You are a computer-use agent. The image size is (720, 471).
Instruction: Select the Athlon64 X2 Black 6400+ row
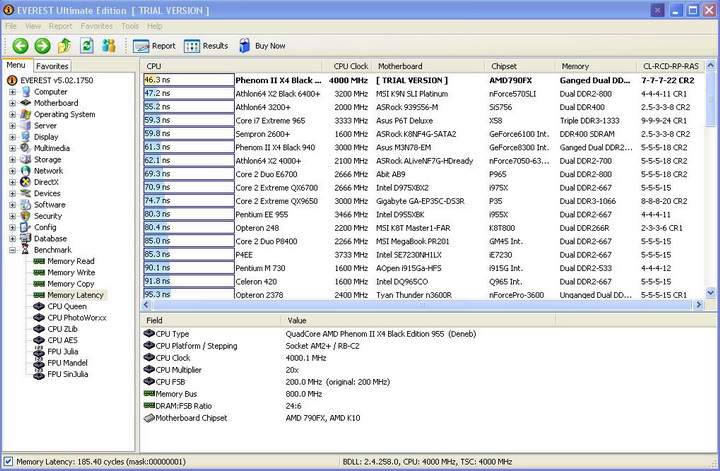[423, 94]
